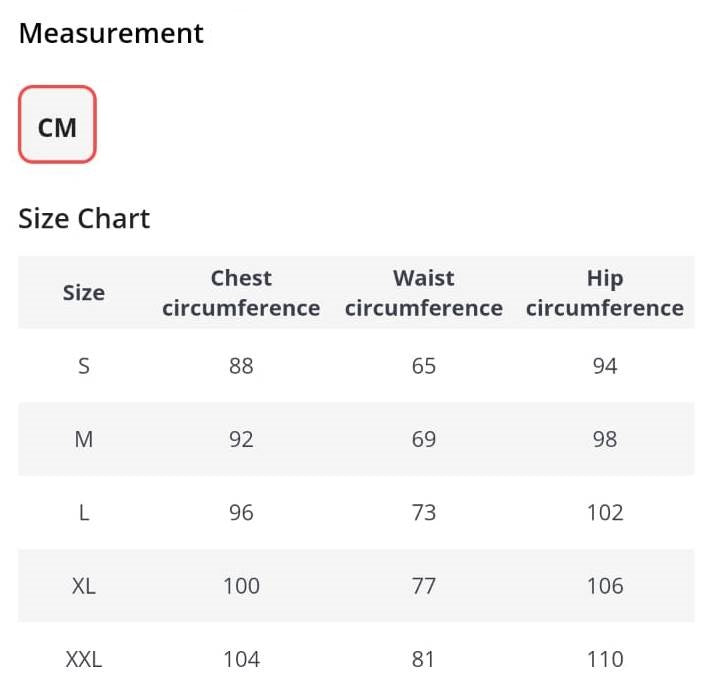Select the XL size row label

click(84, 586)
